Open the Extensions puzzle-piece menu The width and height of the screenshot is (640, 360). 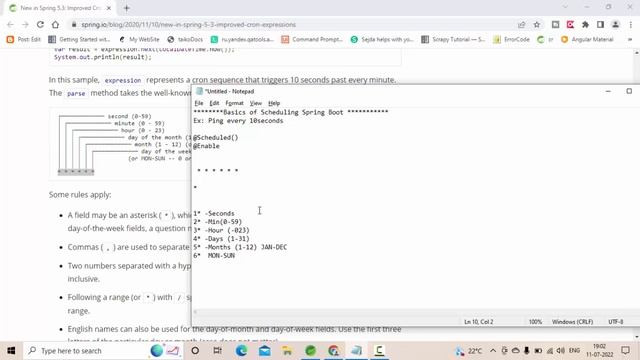coord(585,24)
